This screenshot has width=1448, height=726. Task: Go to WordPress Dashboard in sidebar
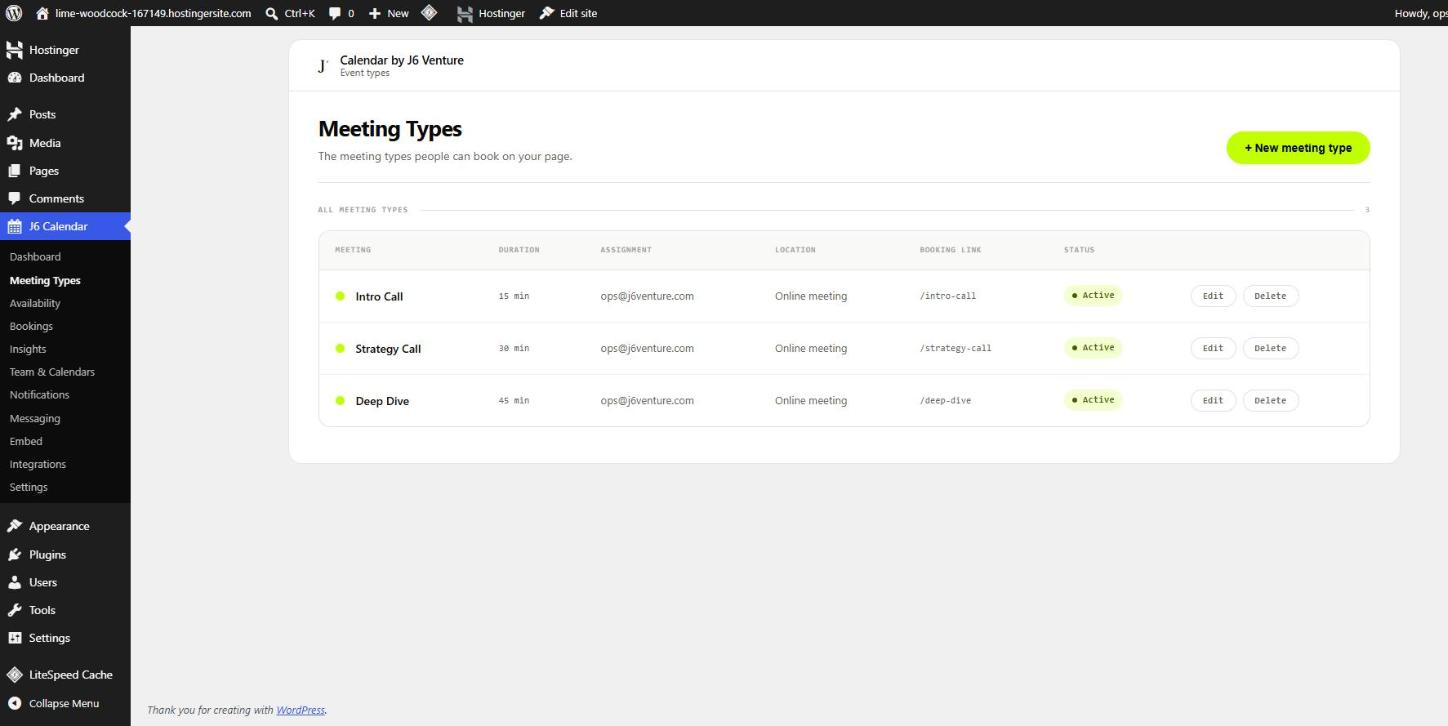pos(65,78)
